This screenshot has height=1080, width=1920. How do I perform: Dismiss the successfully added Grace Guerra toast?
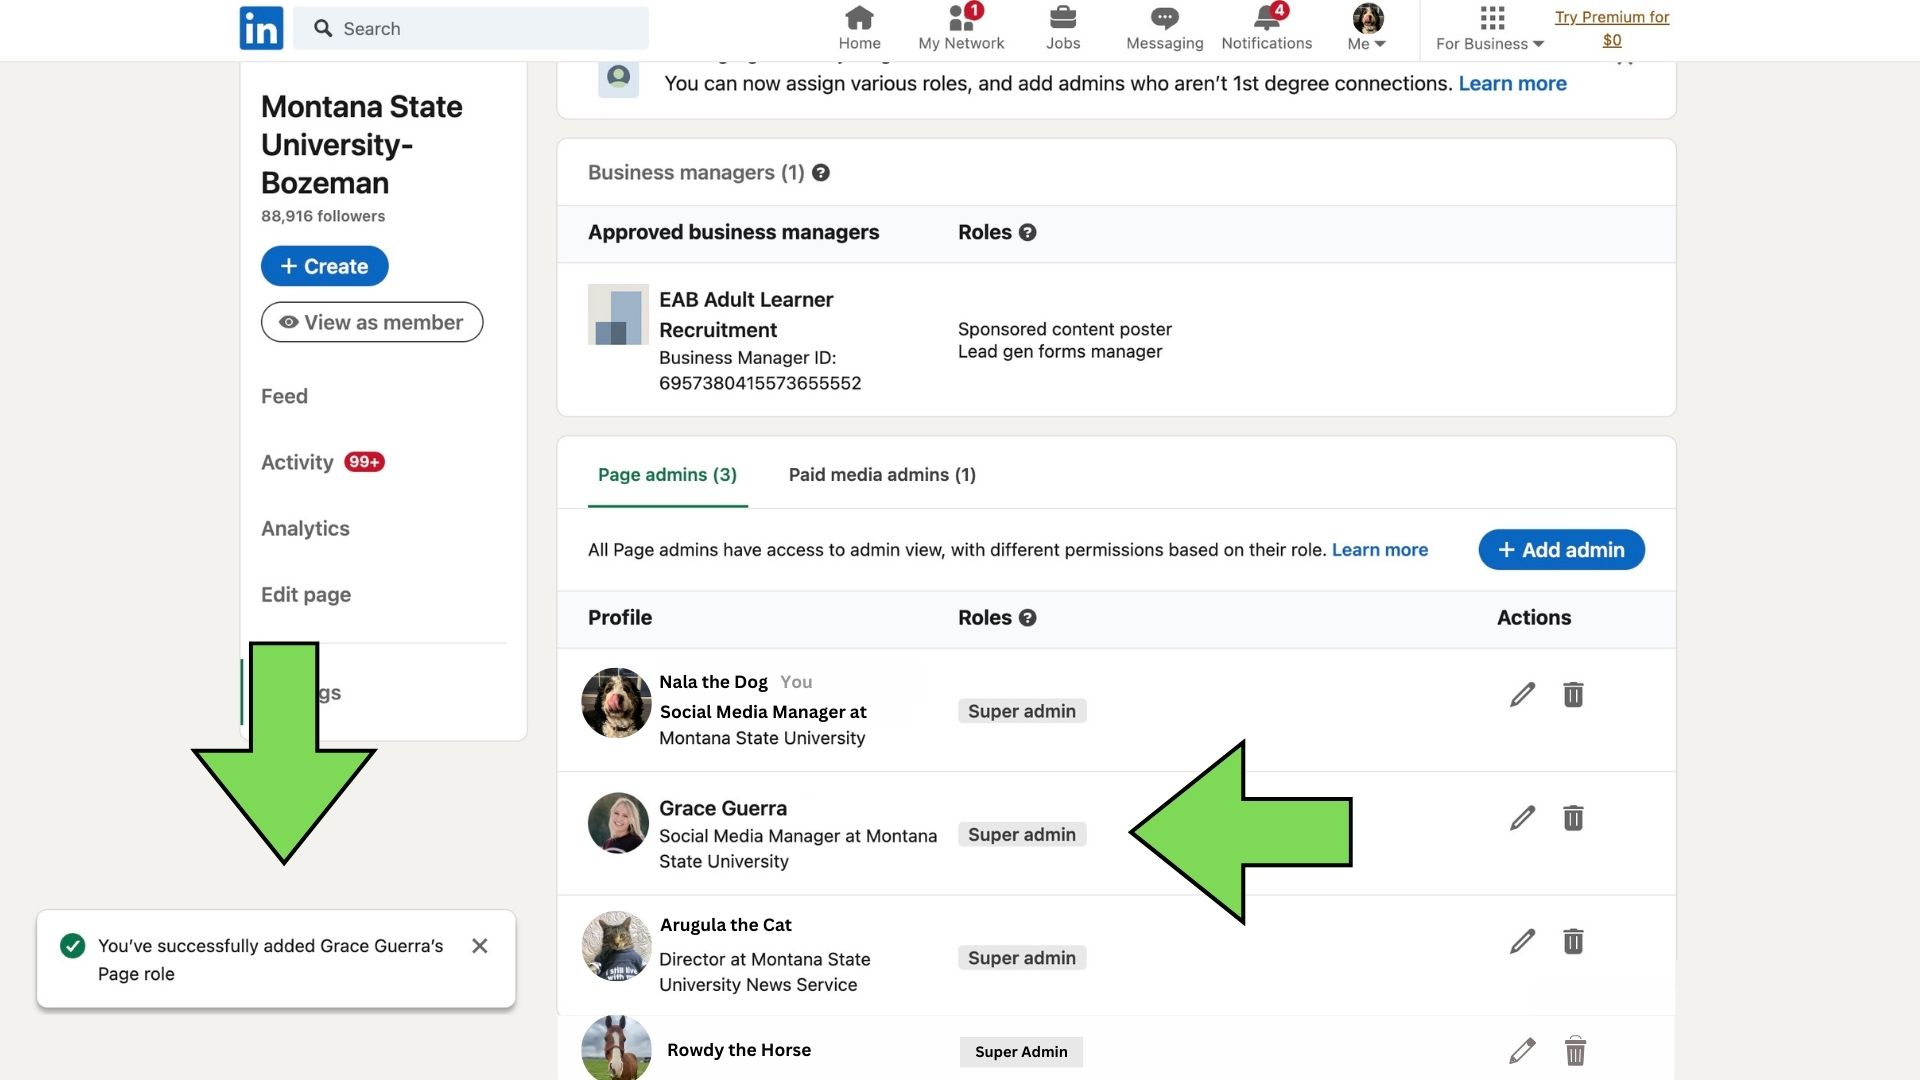pyautogui.click(x=480, y=946)
